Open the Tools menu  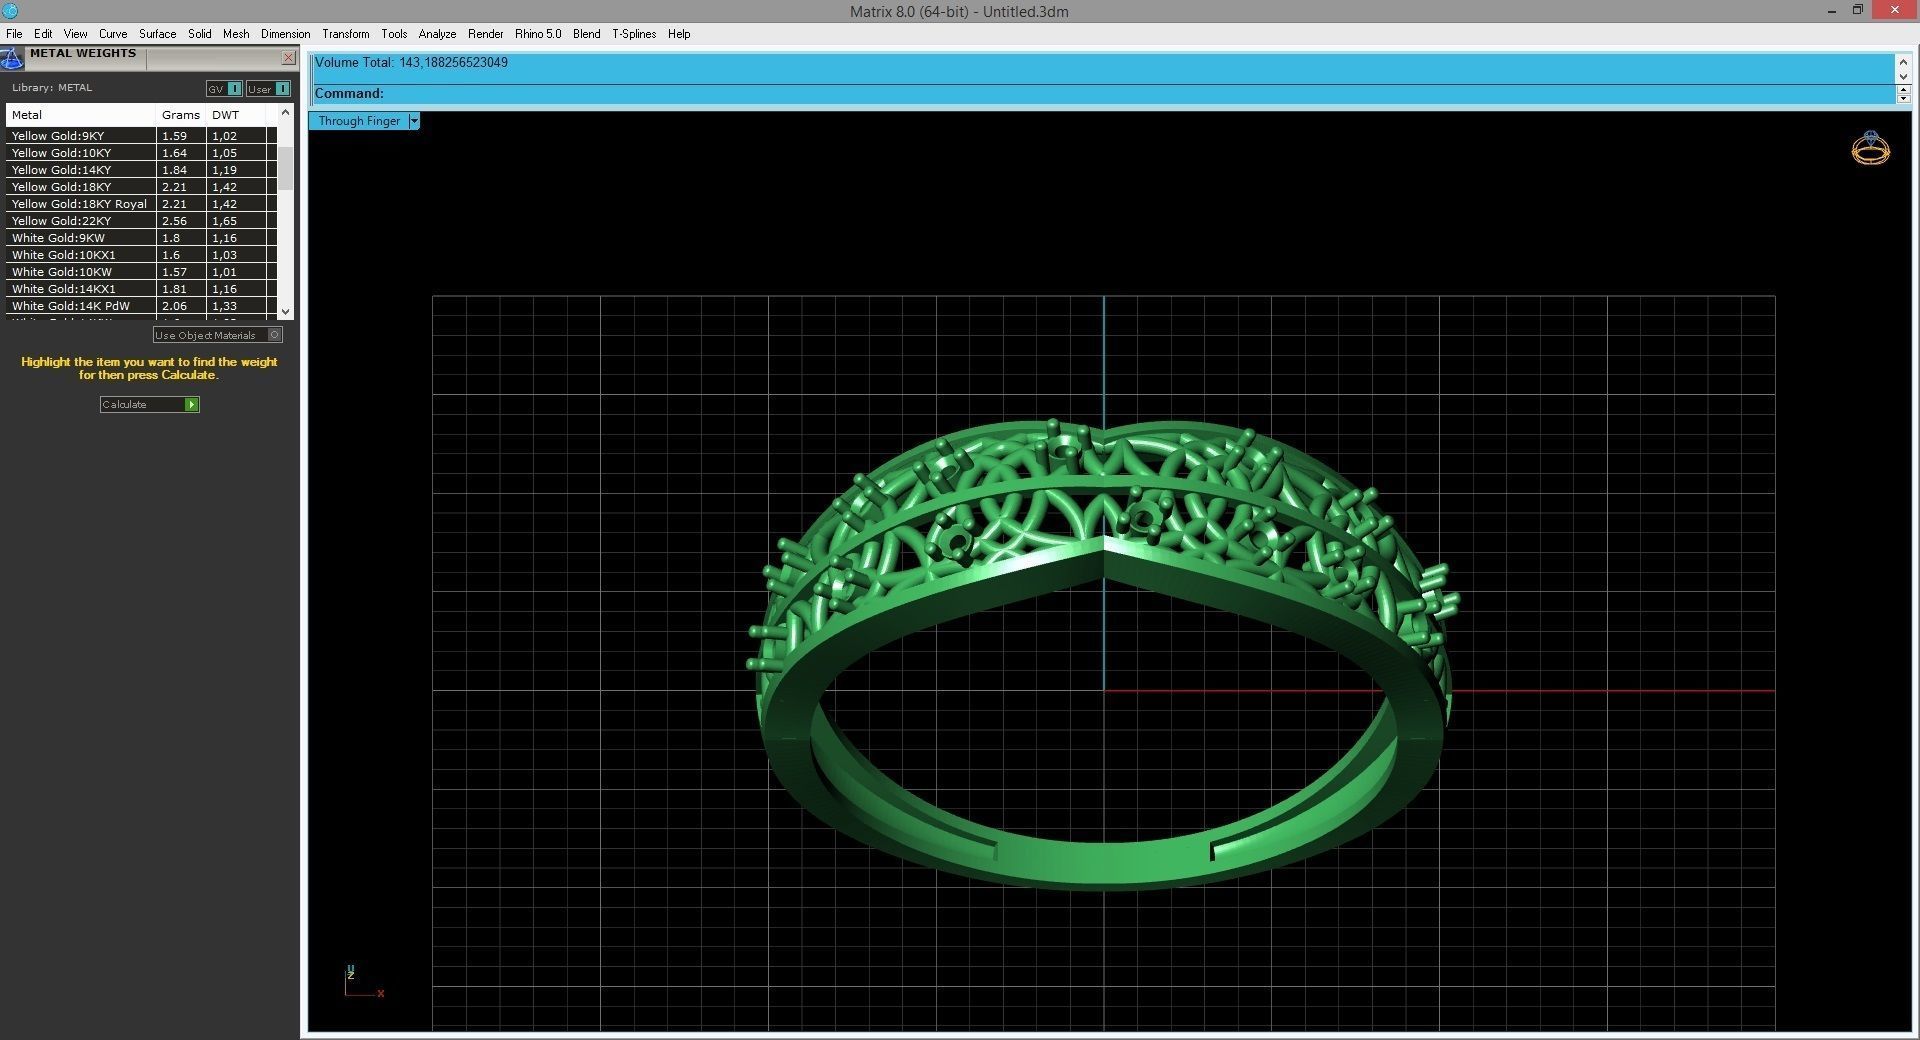394,34
